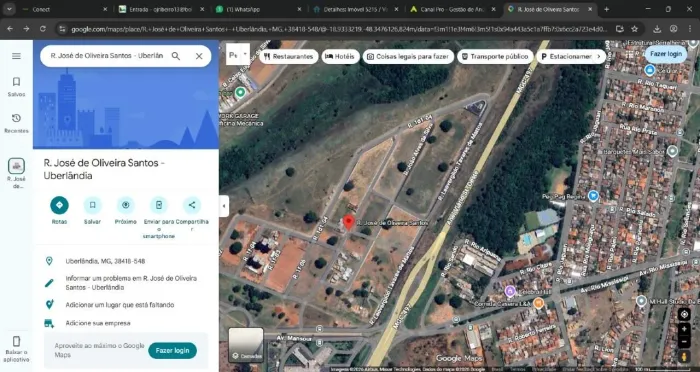Image resolution: width=700 pixels, height=372 pixels.
Task: Switch to Canal Pro tab
Action: 452,9
